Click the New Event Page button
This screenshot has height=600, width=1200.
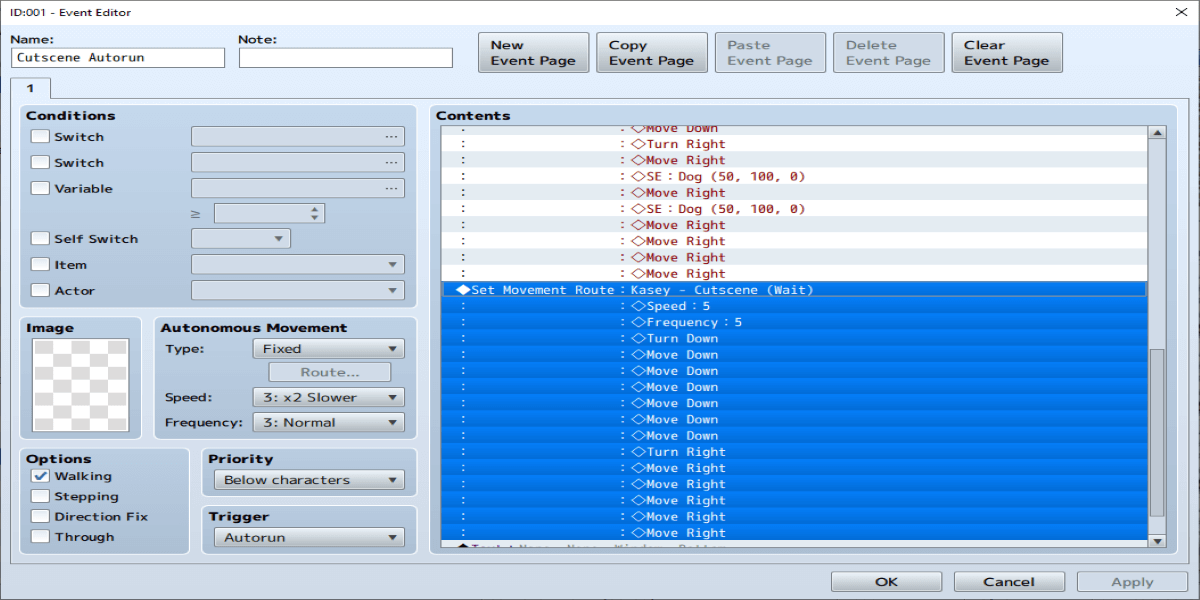pyautogui.click(x=533, y=52)
